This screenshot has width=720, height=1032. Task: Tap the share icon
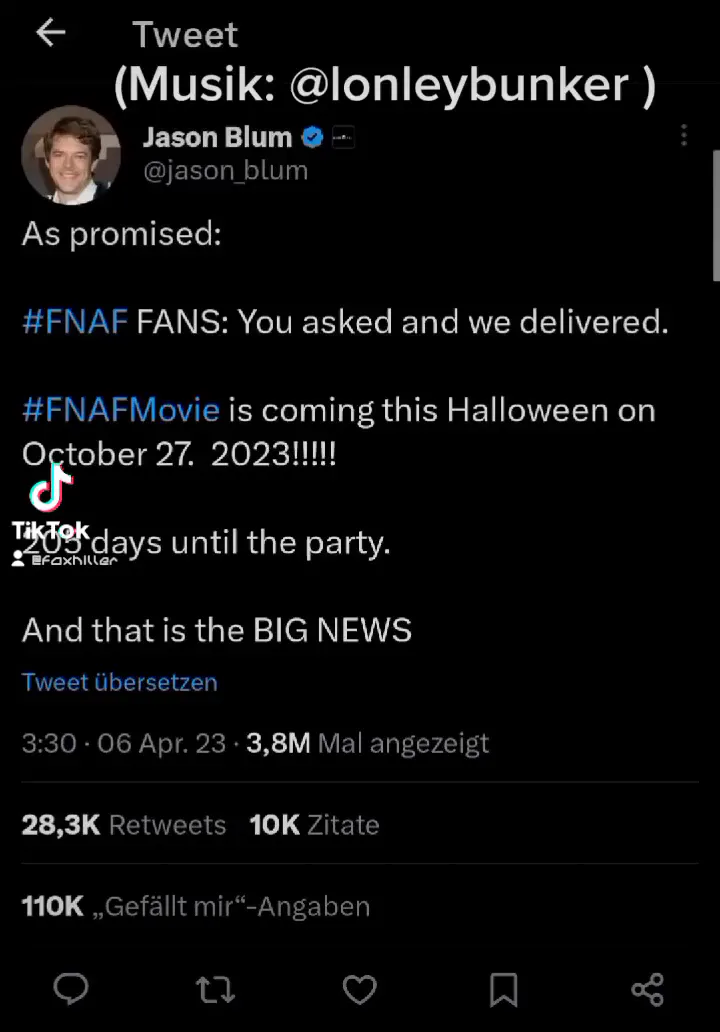click(x=647, y=989)
